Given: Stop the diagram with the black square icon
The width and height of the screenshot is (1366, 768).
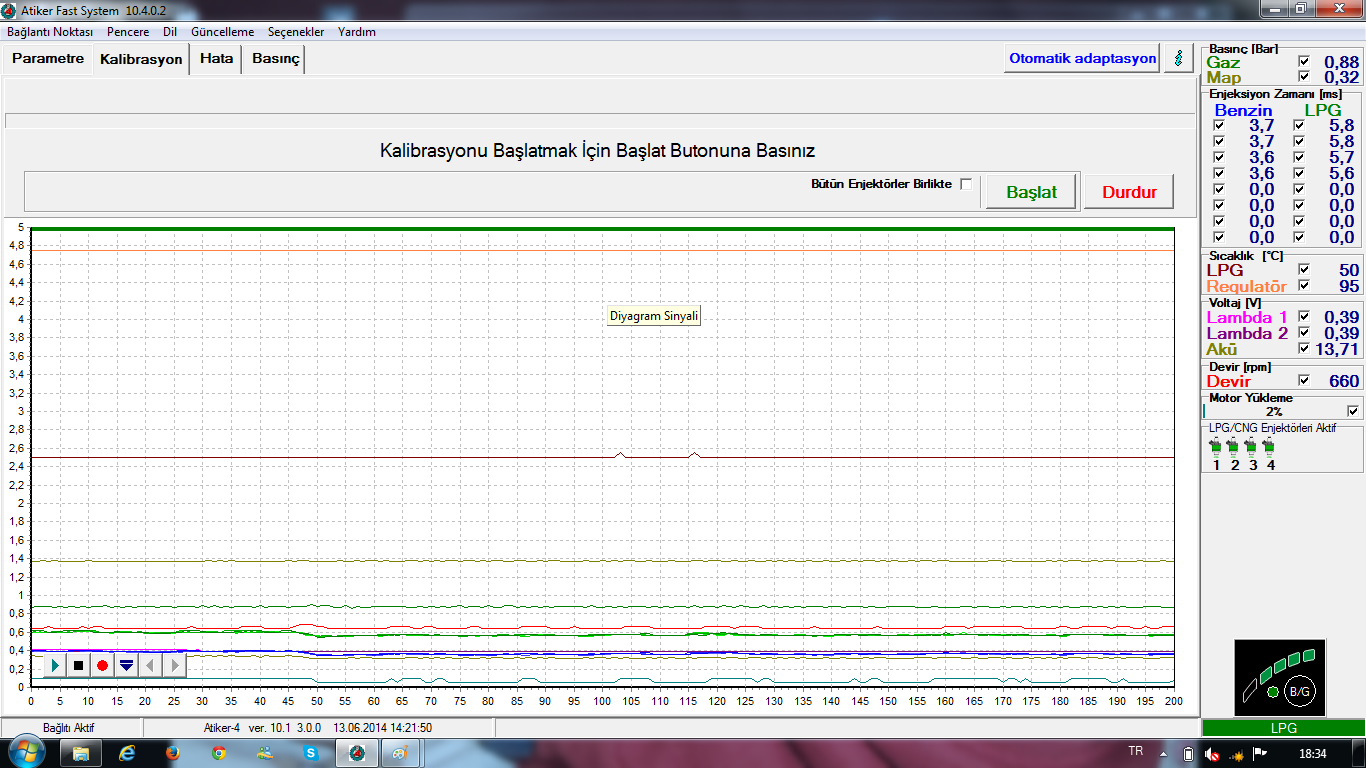Looking at the screenshot, I should click(x=78, y=665).
